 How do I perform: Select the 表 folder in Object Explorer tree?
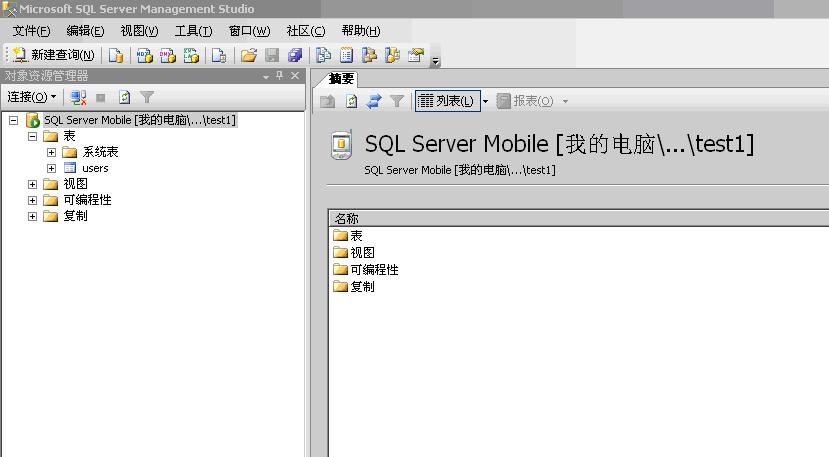click(69, 136)
